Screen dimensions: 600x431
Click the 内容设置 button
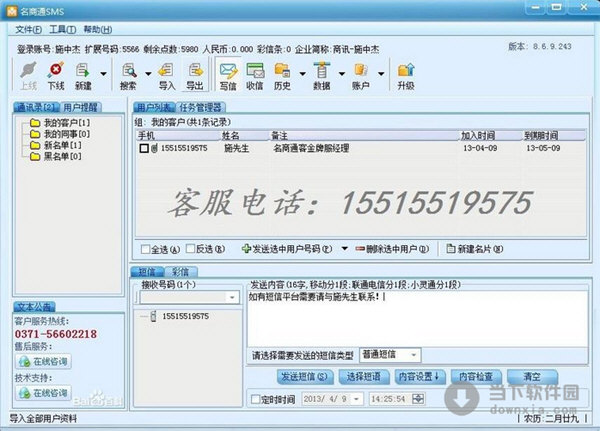419,377
